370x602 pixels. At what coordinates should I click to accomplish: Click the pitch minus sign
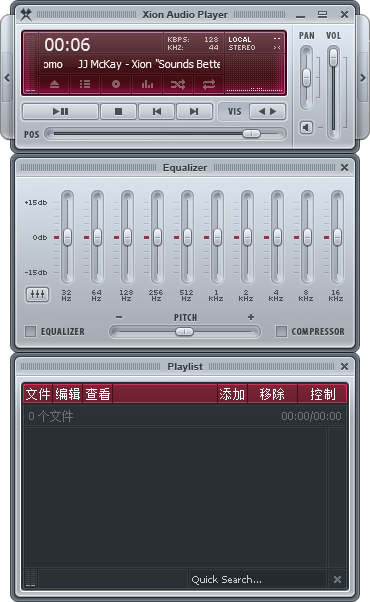119,317
